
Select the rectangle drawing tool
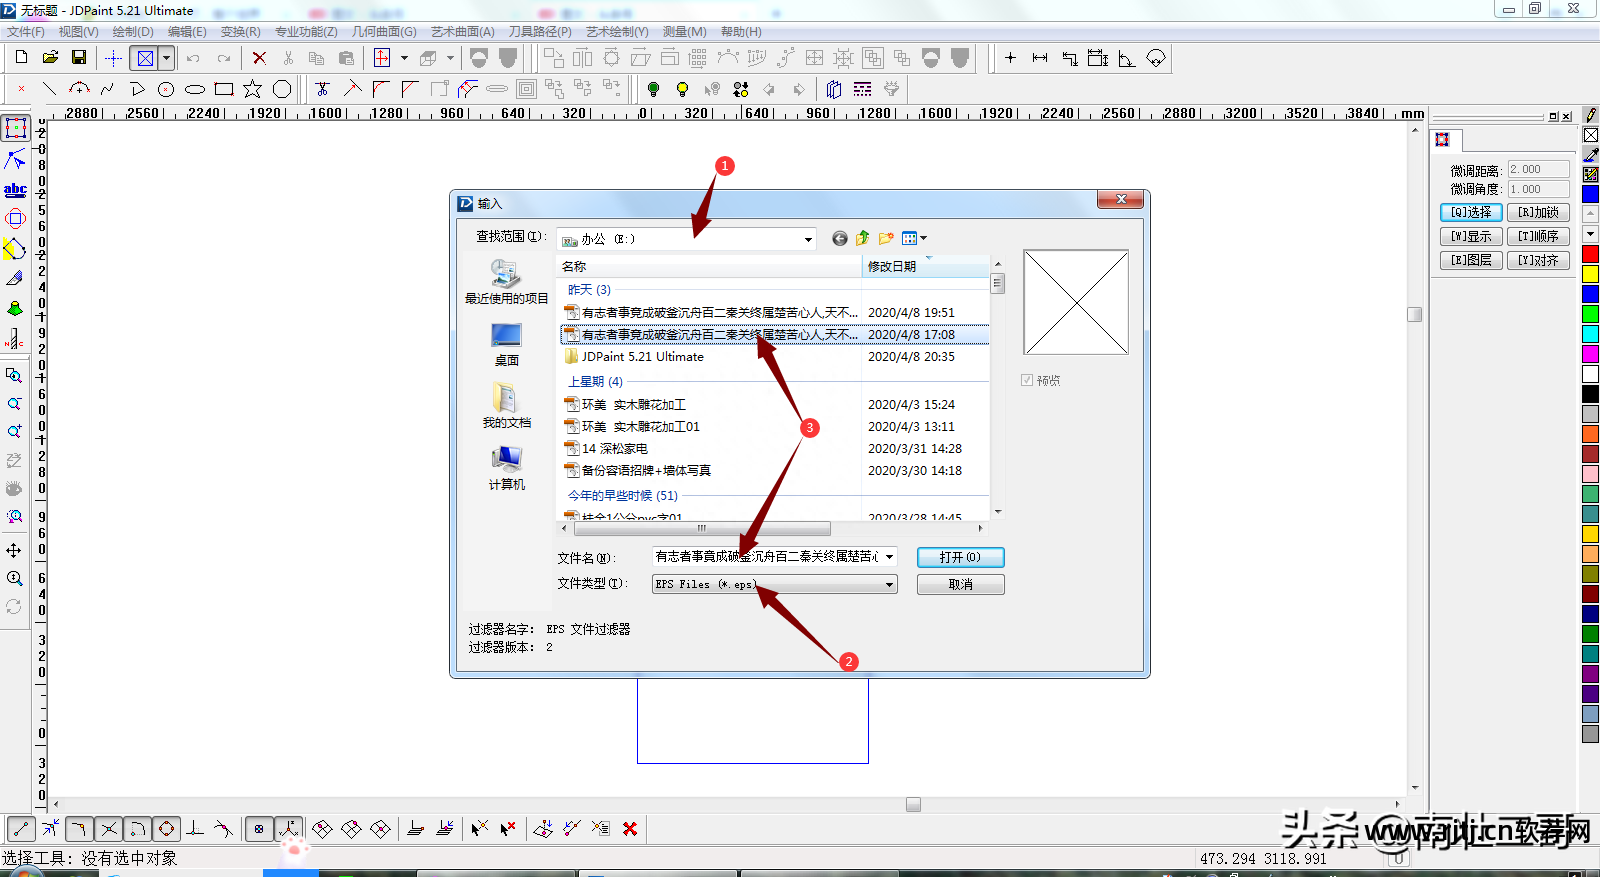(224, 89)
